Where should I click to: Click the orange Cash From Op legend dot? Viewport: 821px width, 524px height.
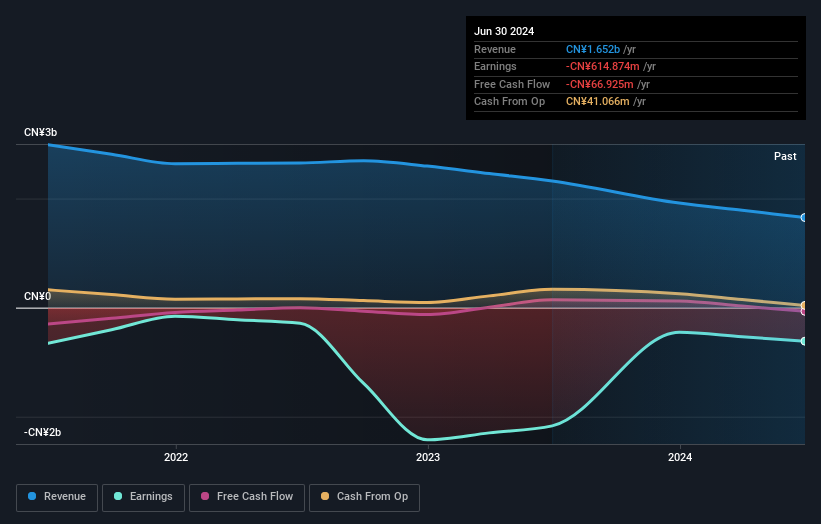(x=325, y=496)
